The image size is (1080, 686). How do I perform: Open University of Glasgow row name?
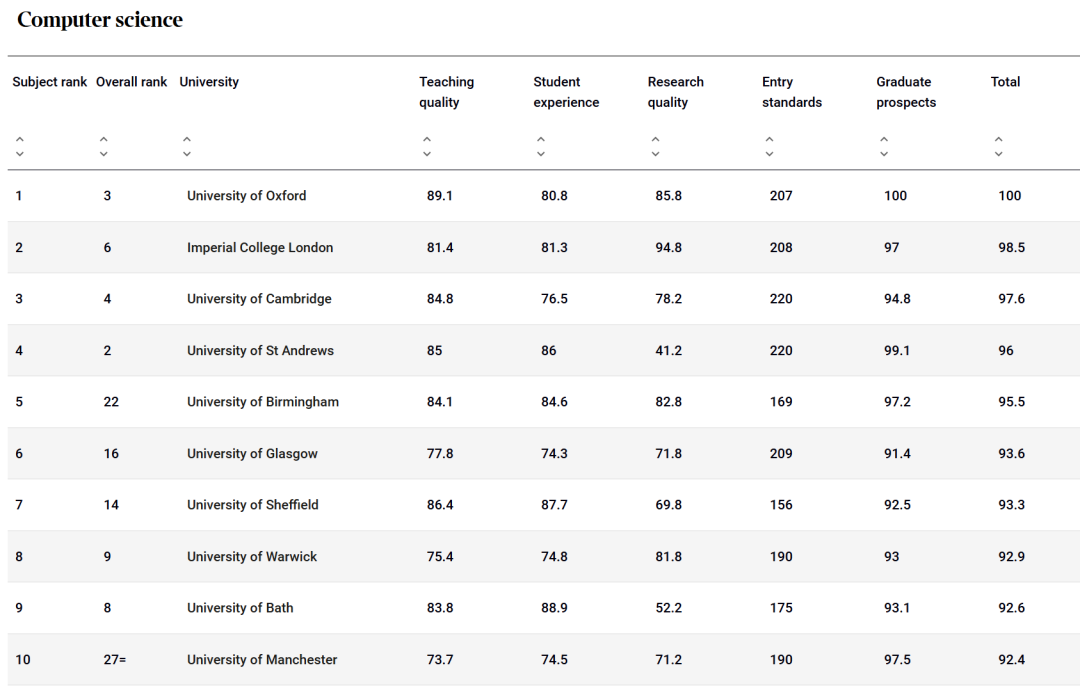coord(252,453)
